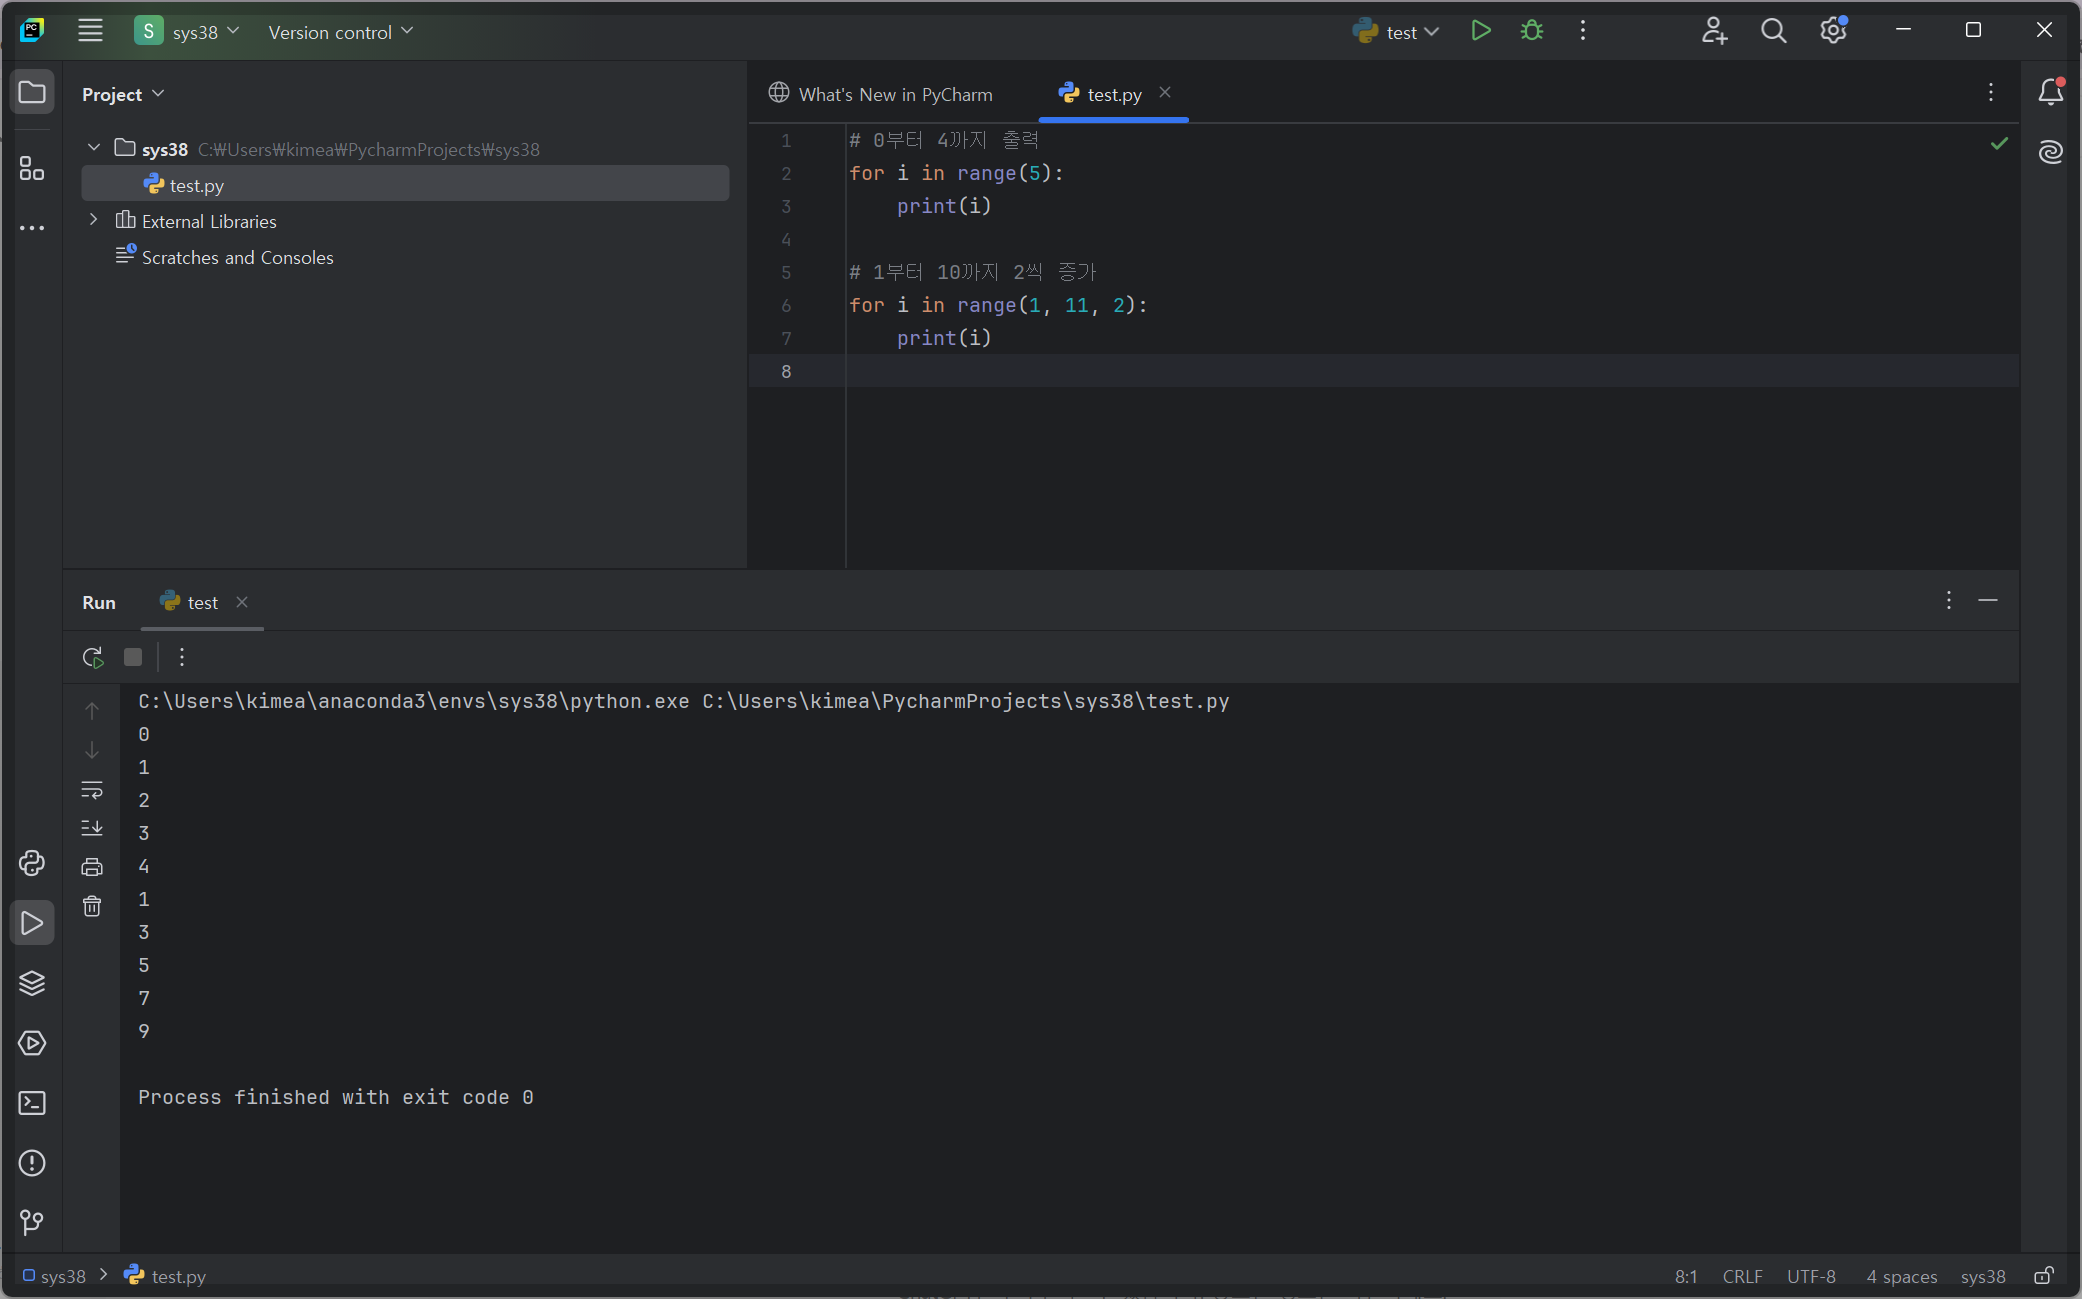Screen dimensions: 2082x1299
Task: Expand External Libraries node
Action: 94,220
